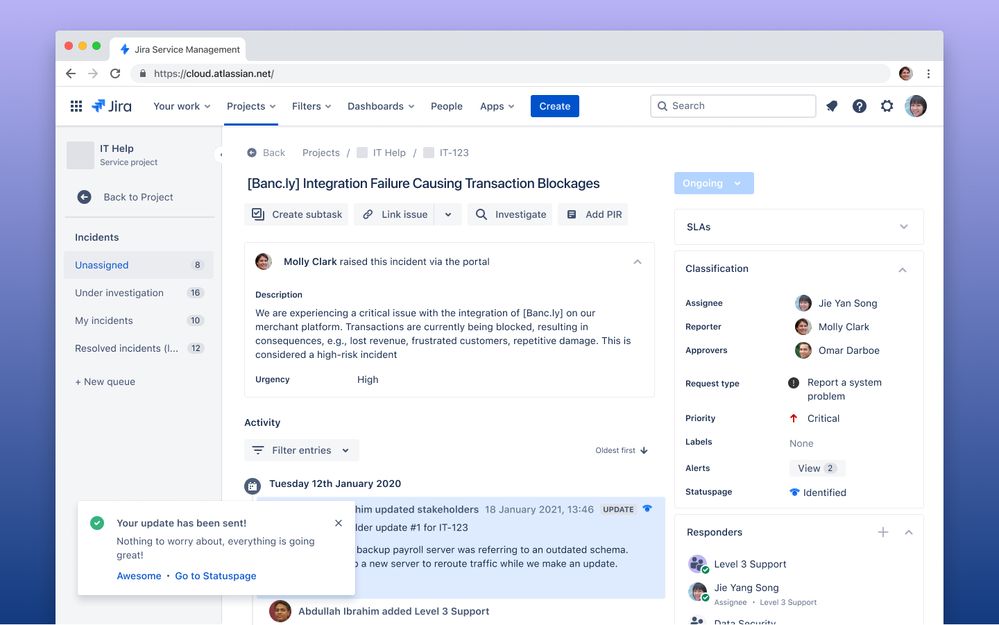Click the Link issue button
The width and height of the screenshot is (999, 625).
coord(395,215)
